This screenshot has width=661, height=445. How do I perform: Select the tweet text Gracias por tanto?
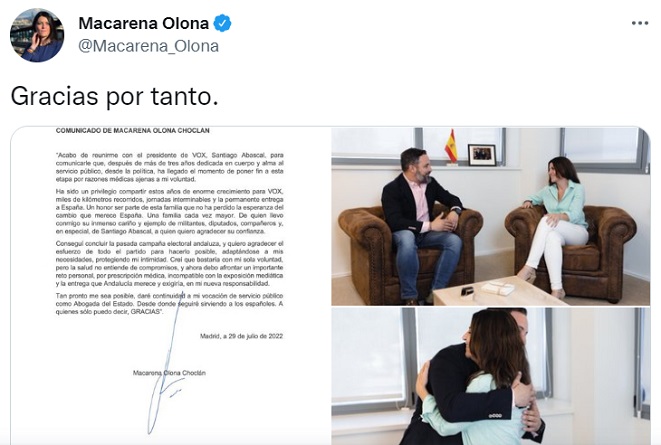click(x=114, y=96)
